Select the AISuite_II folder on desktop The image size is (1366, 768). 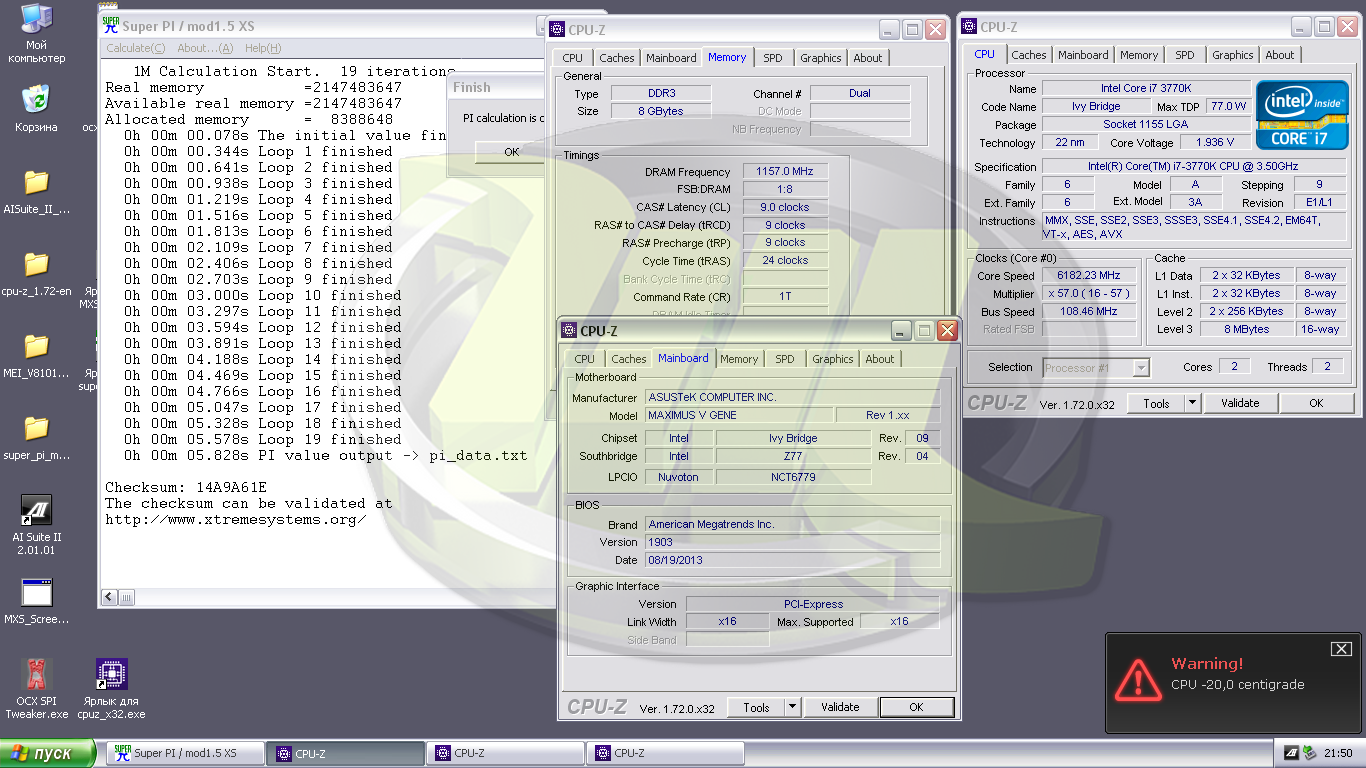(x=36, y=192)
